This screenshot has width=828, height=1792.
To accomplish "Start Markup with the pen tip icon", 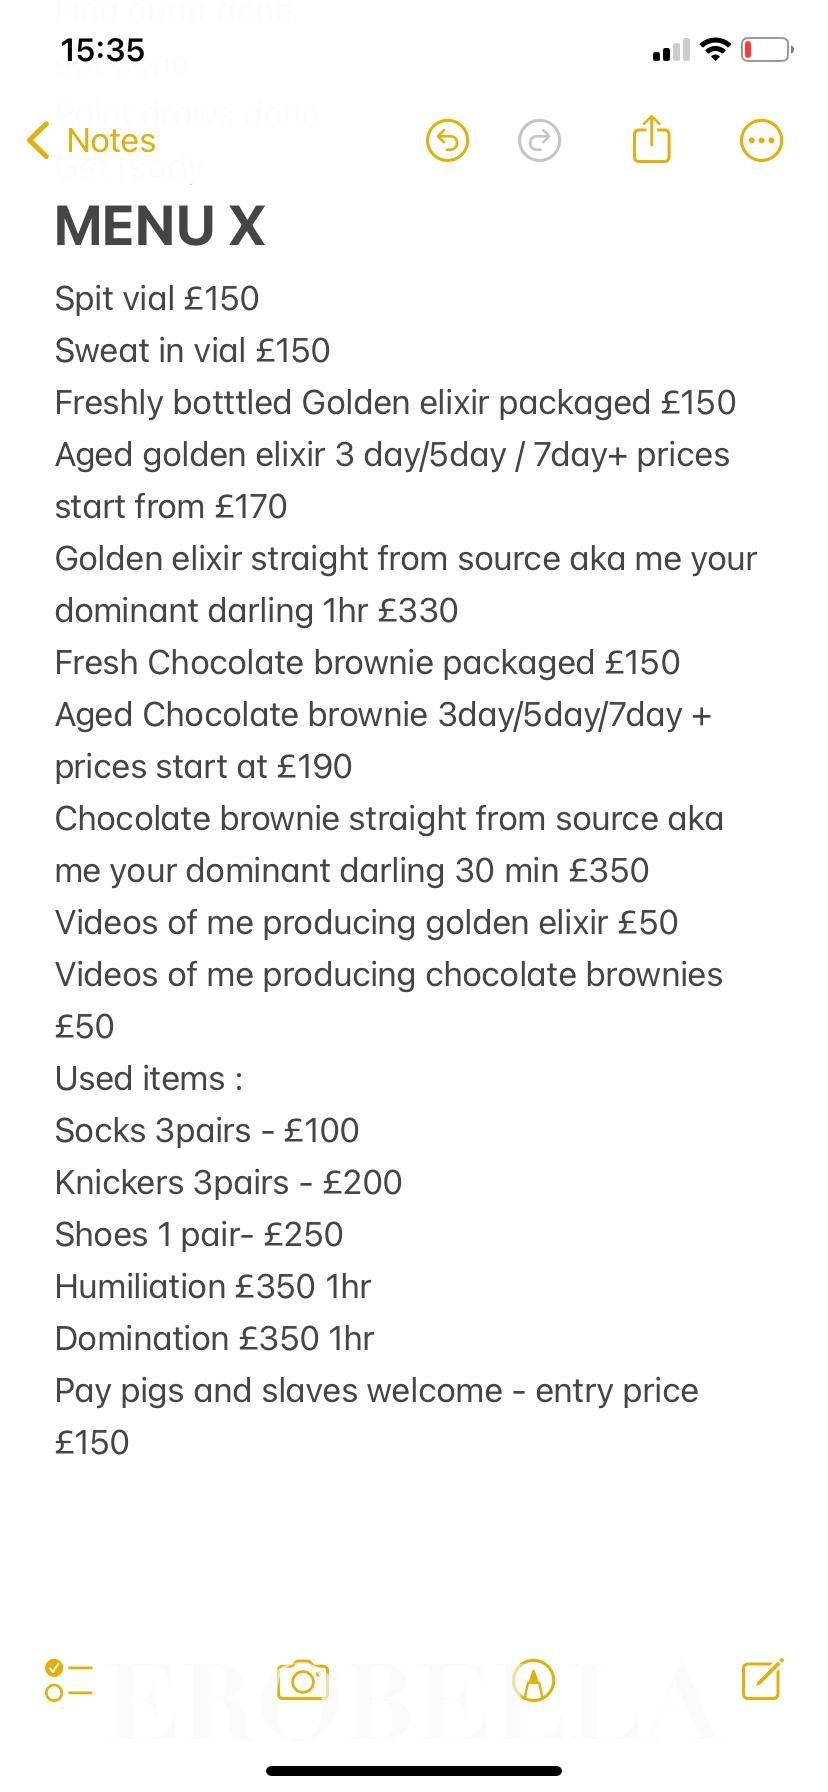I will (x=533, y=1680).
